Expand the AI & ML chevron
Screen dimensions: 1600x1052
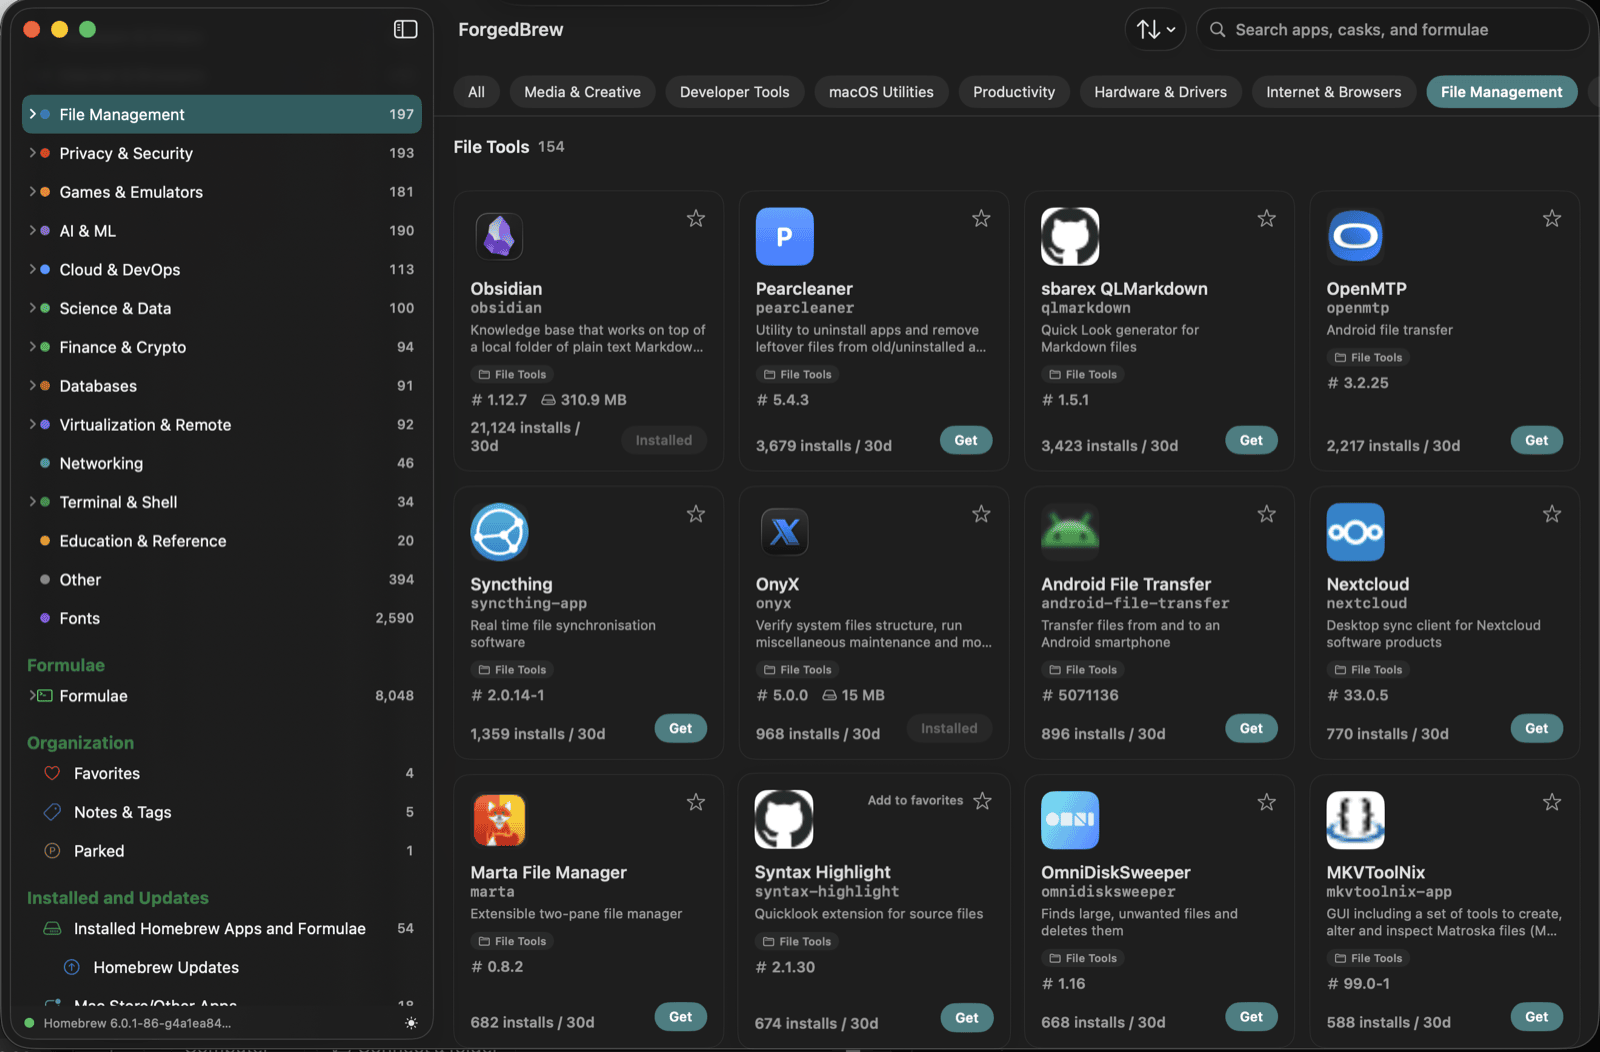click(32, 231)
